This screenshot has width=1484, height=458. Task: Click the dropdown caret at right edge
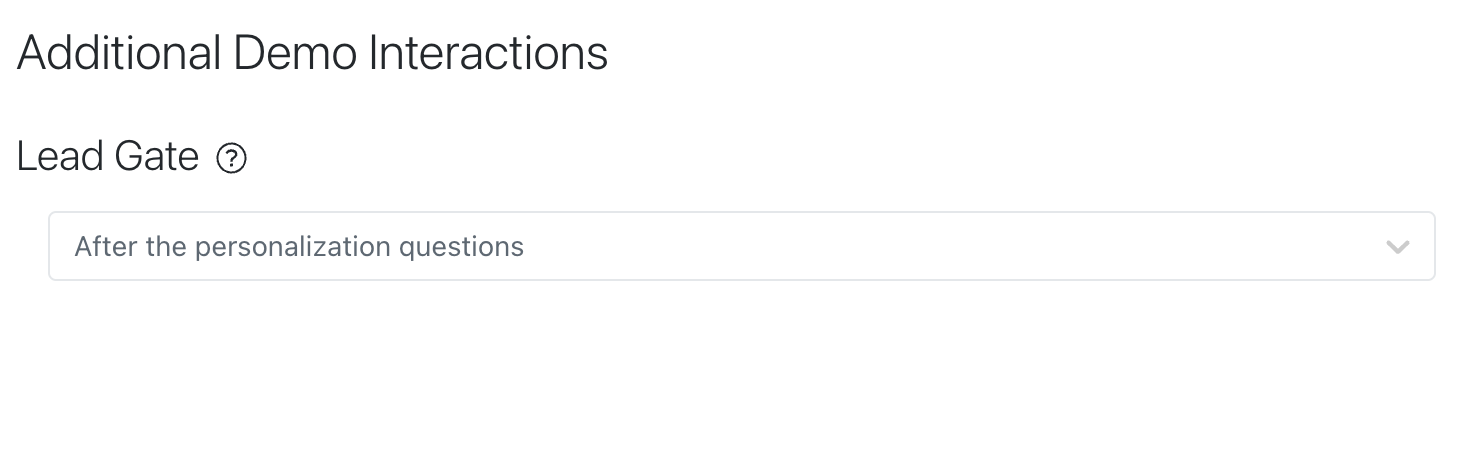tap(1398, 247)
